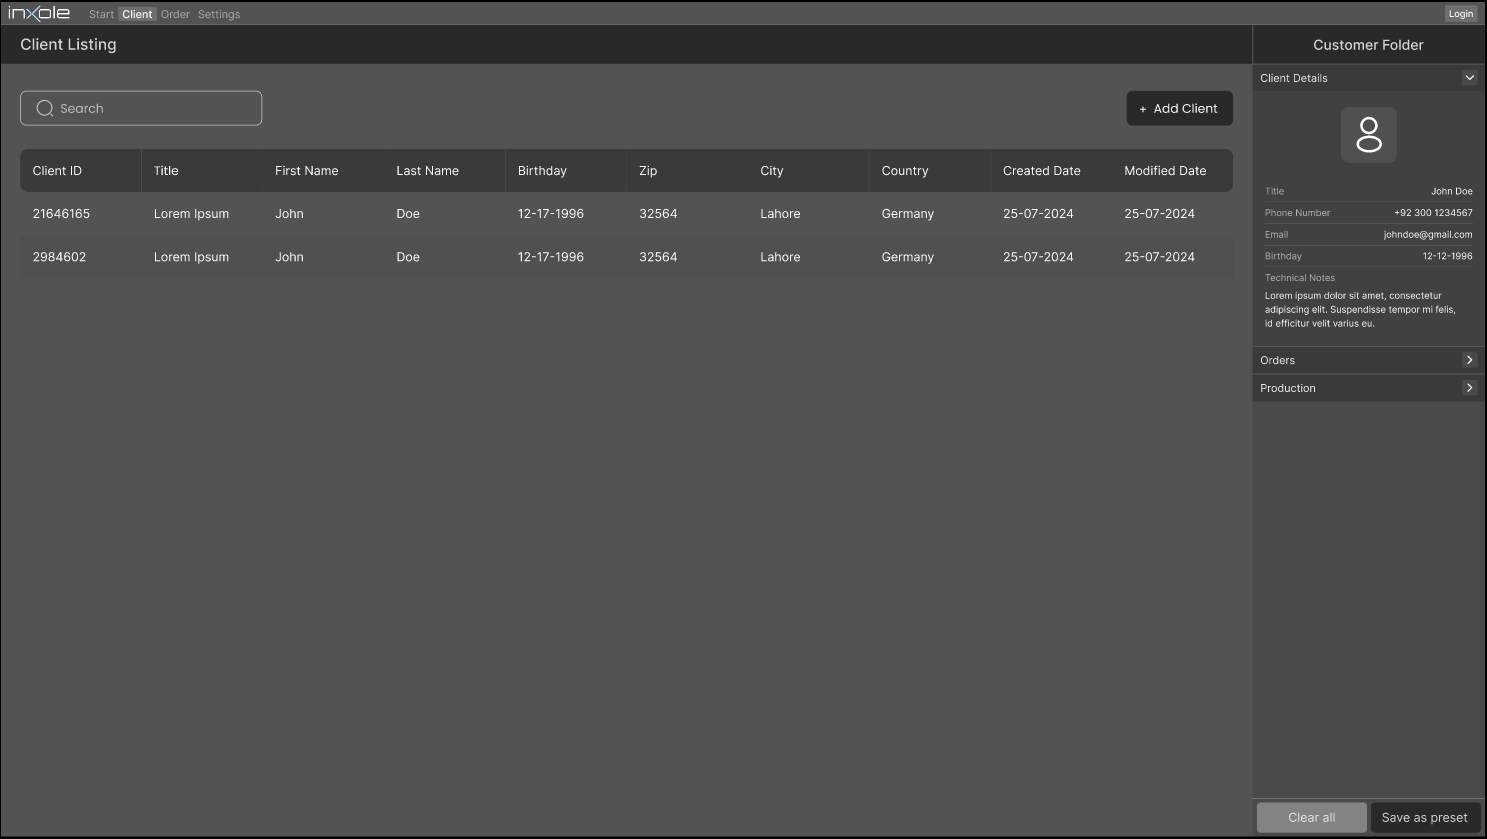This screenshot has height=839, width=1487.
Task: Click Save as preset button
Action: point(1424,817)
